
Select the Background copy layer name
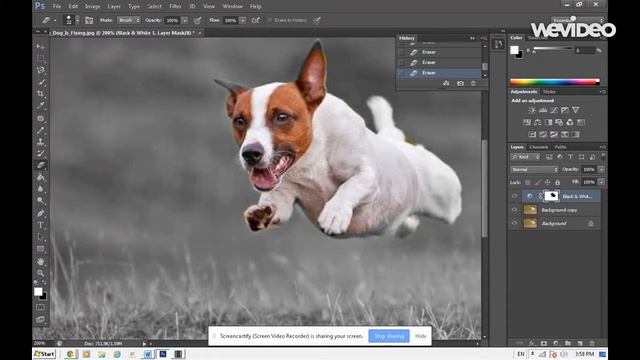[559, 210]
